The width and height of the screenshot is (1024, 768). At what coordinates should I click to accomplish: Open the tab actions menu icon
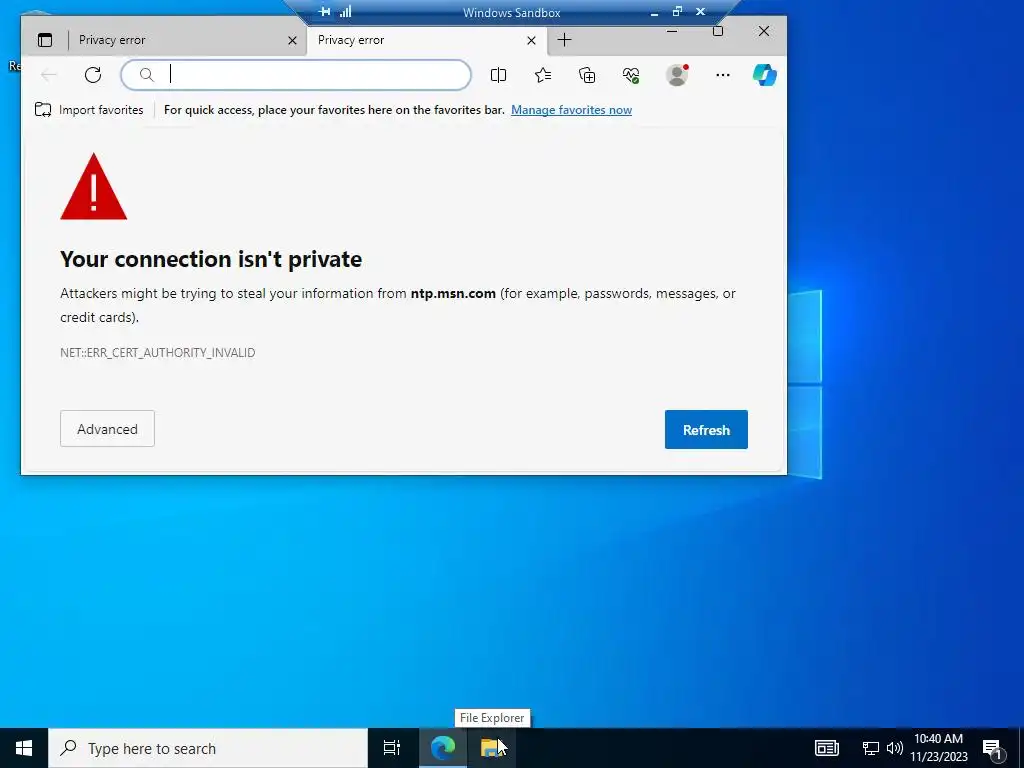click(44, 40)
